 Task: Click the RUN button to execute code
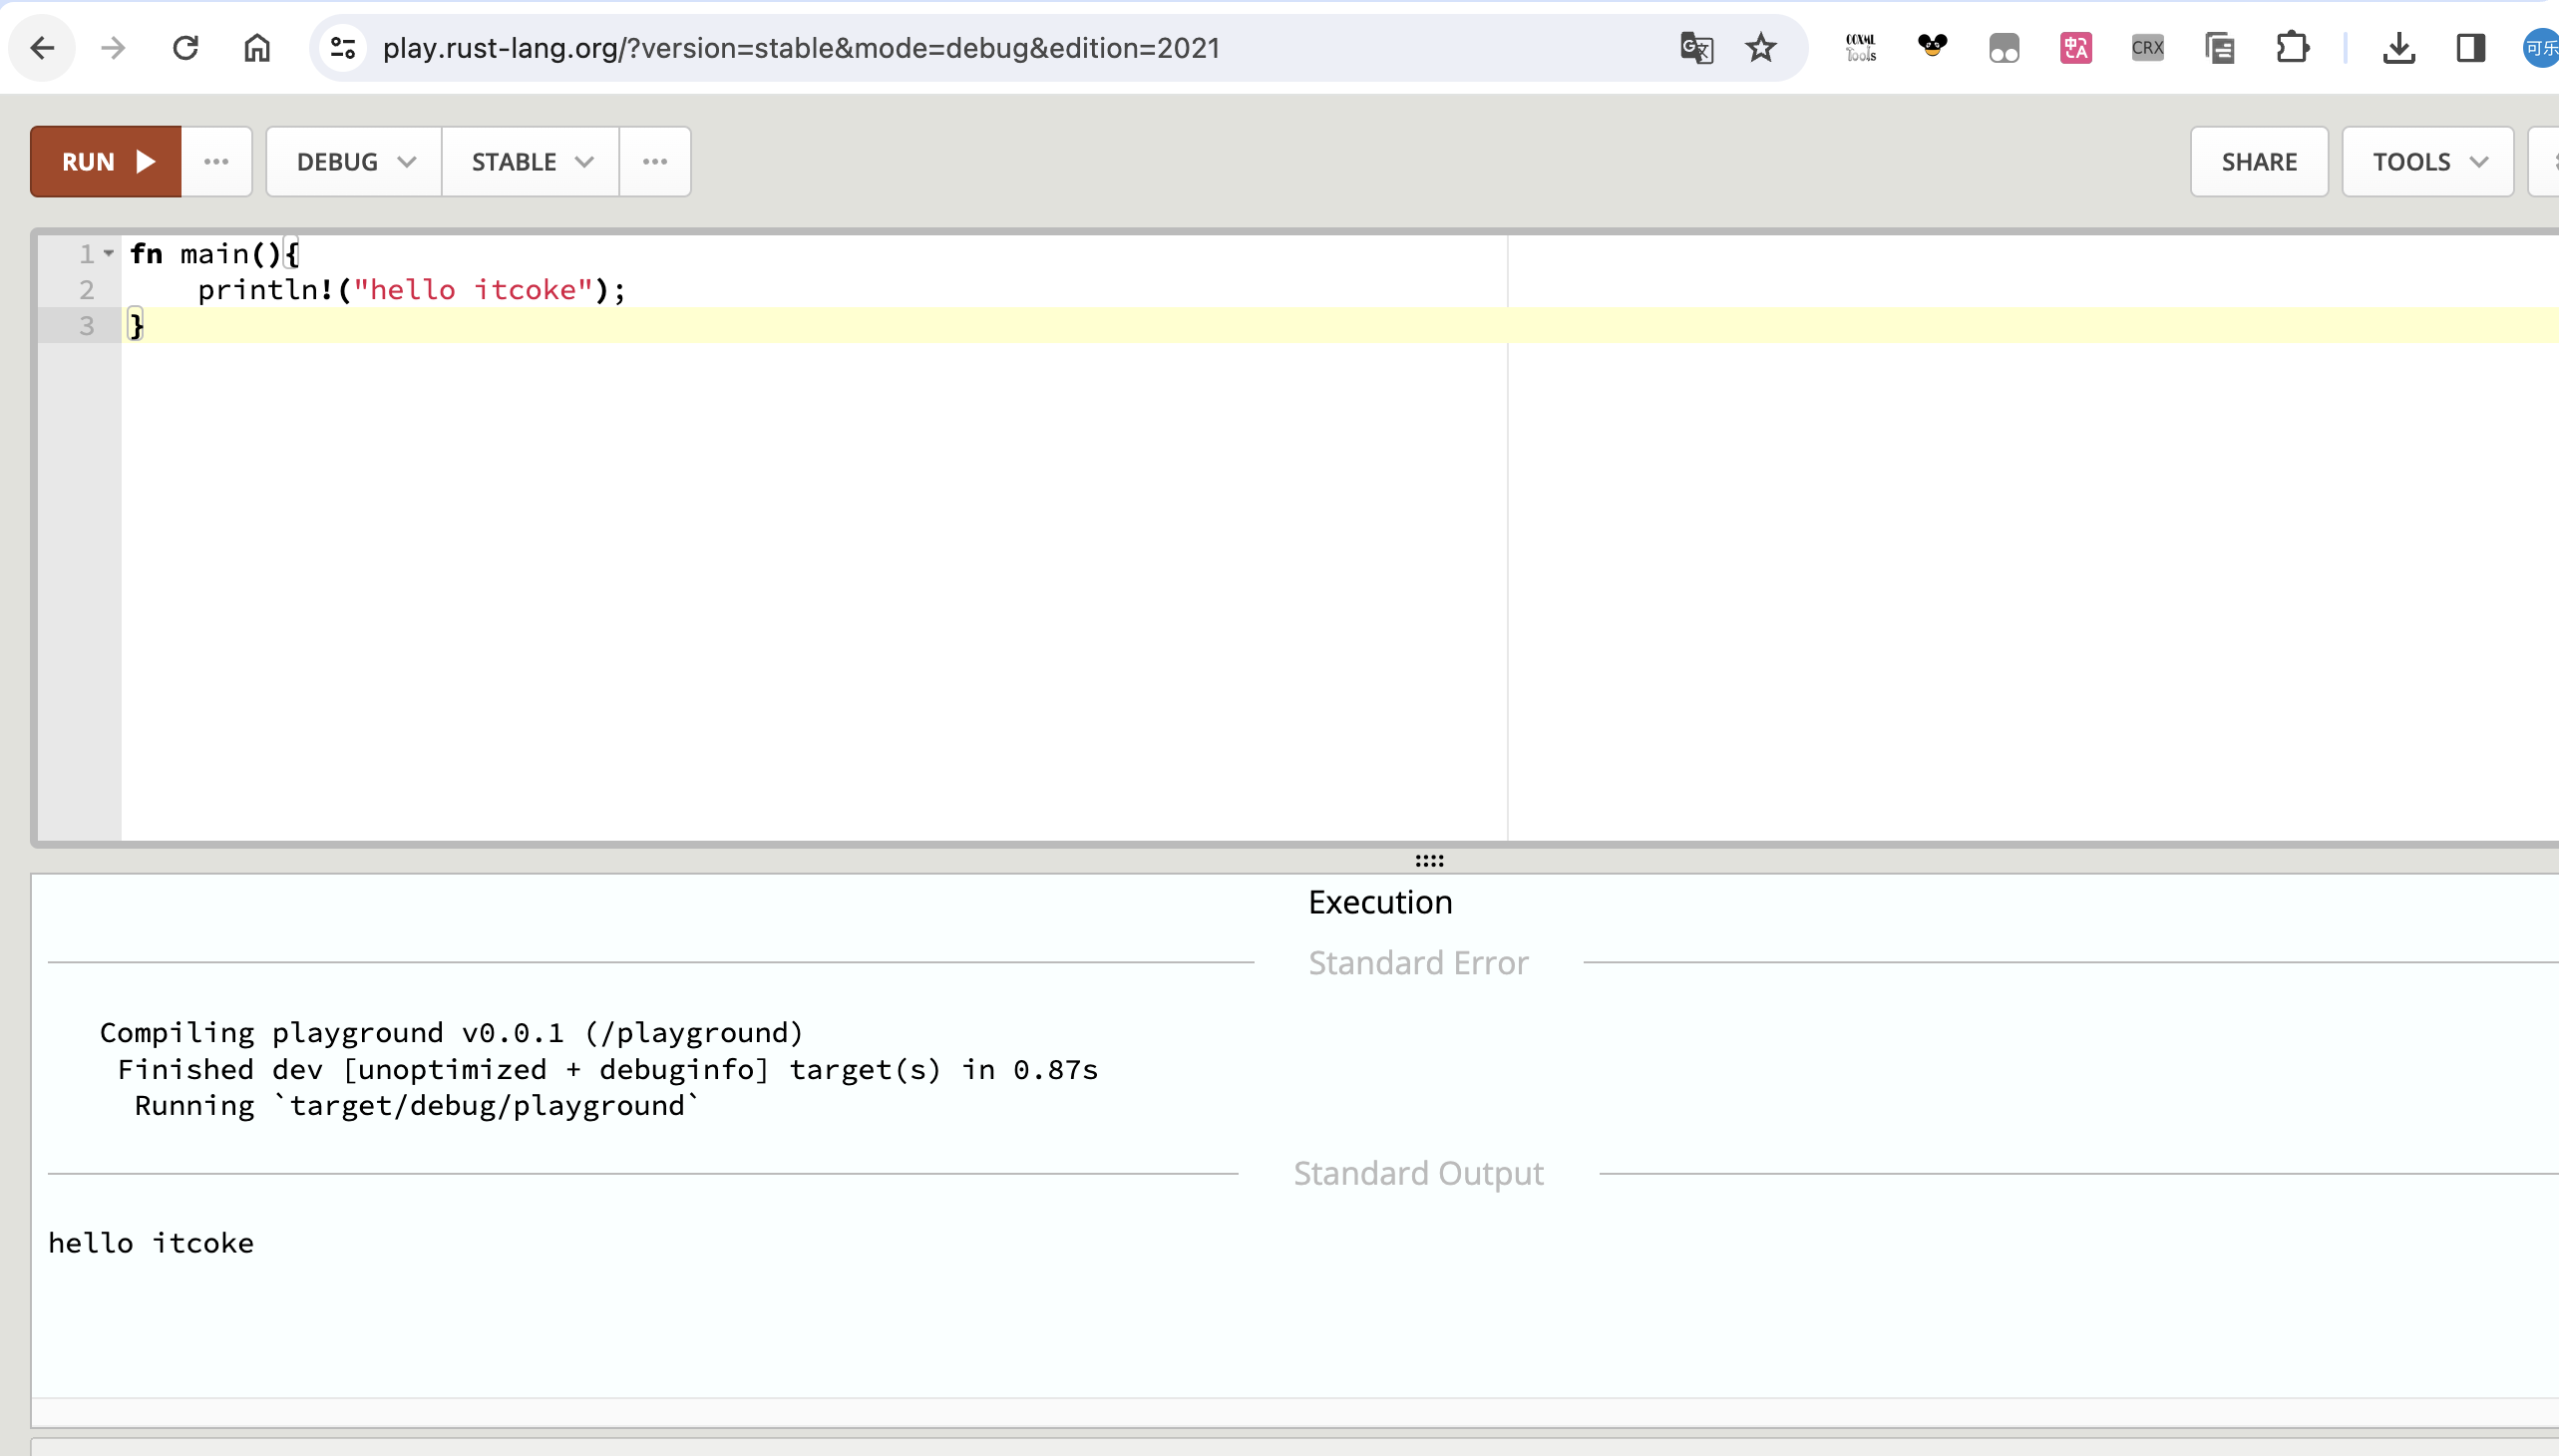[x=106, y=161]
